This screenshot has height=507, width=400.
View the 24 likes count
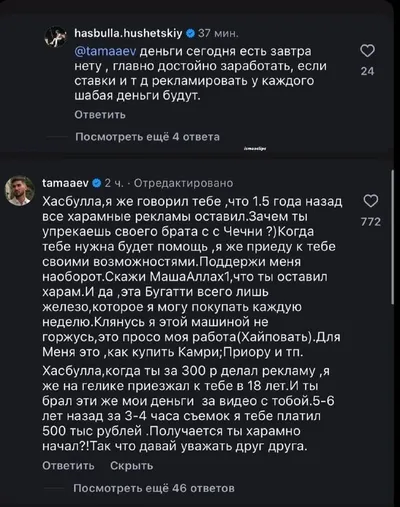pos(367,71)
